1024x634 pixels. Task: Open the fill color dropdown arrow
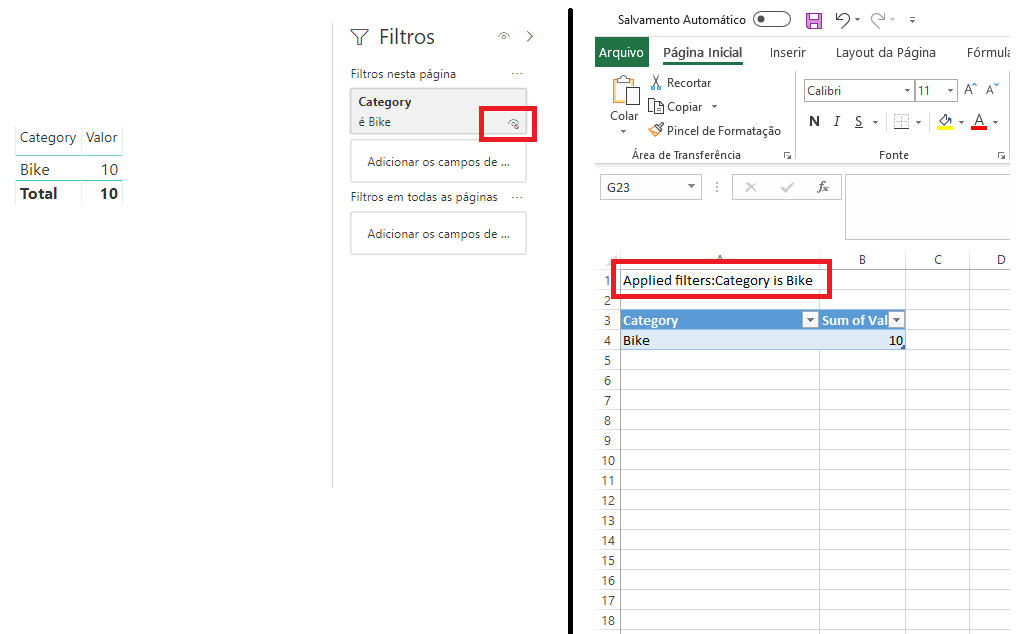tap(961, 122)
